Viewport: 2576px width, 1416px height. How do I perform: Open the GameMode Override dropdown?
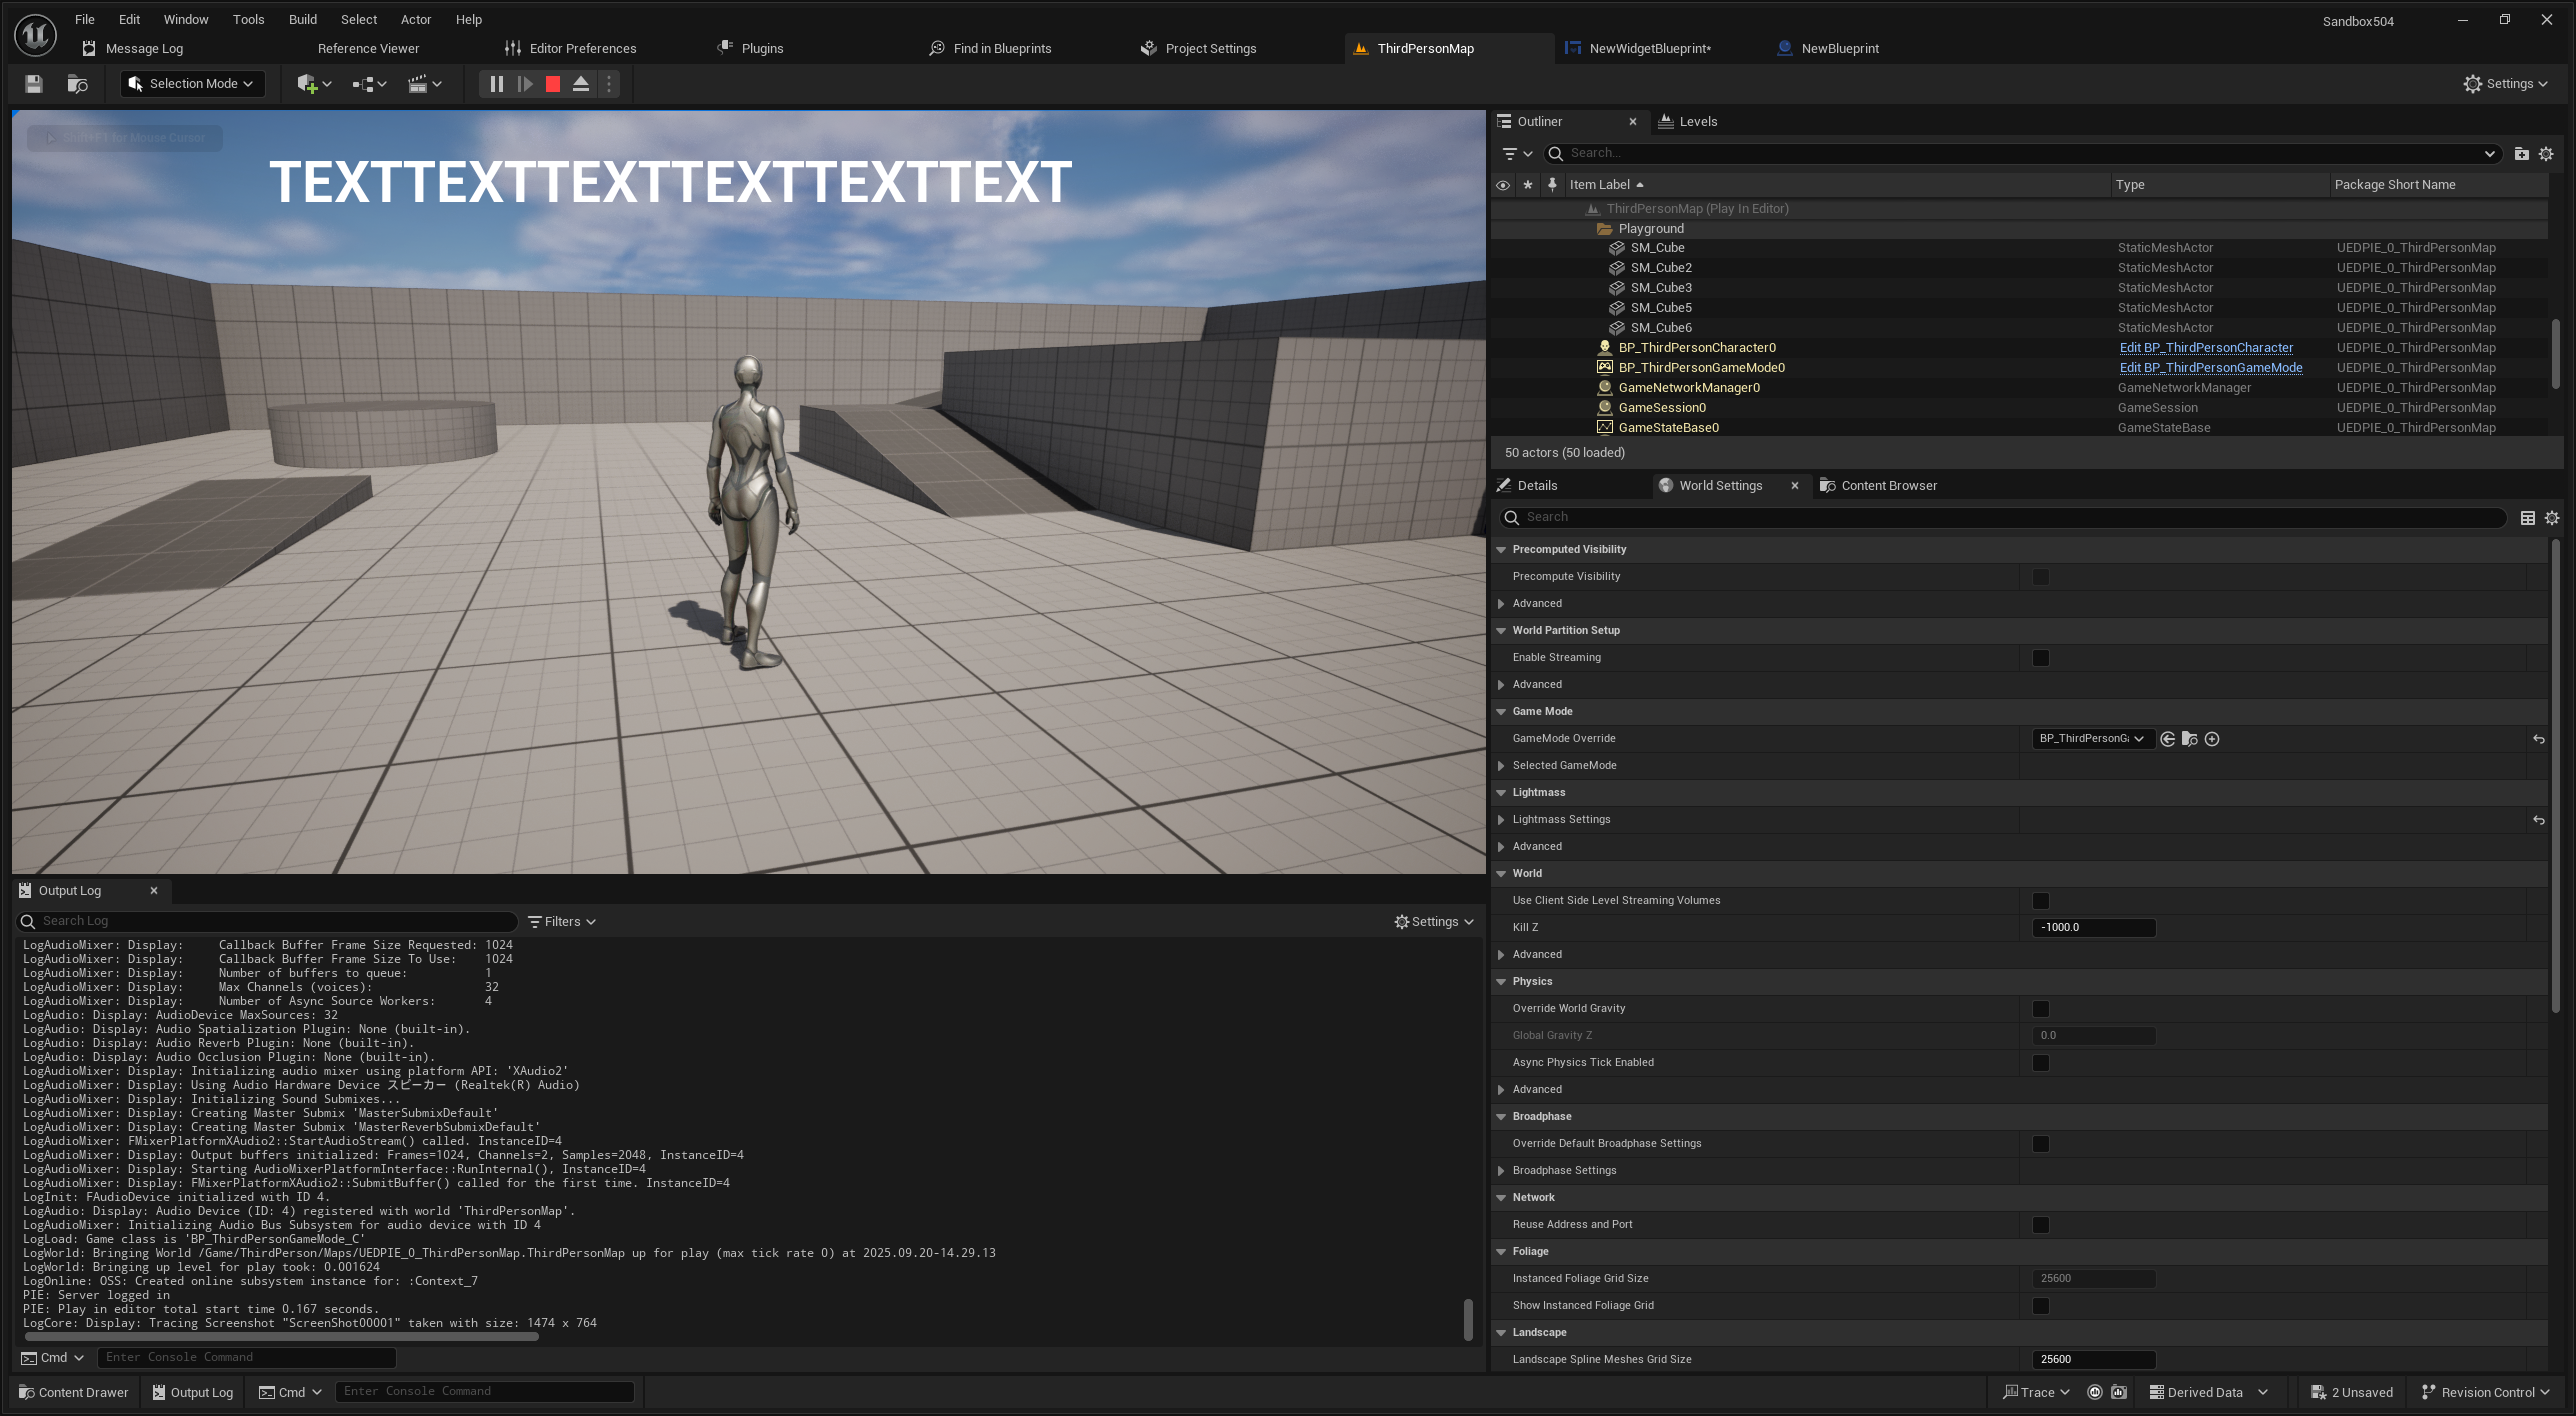pyautogui.click(x=2091, y=739)
